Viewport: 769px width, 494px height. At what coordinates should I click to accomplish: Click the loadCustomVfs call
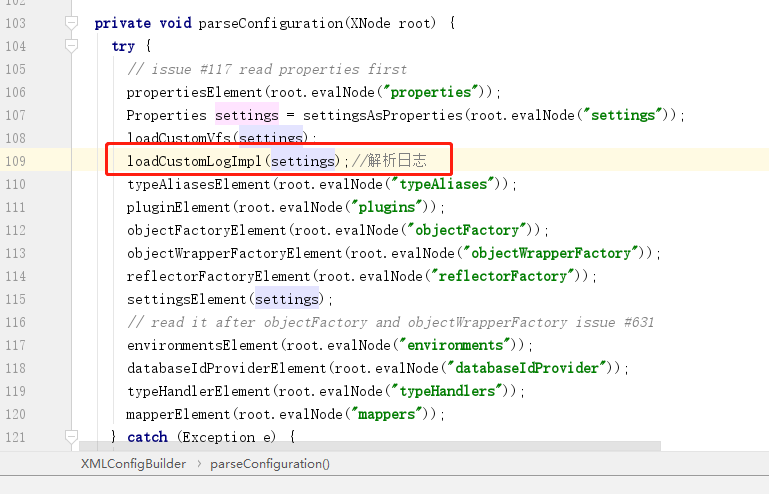tap(179, 138)
